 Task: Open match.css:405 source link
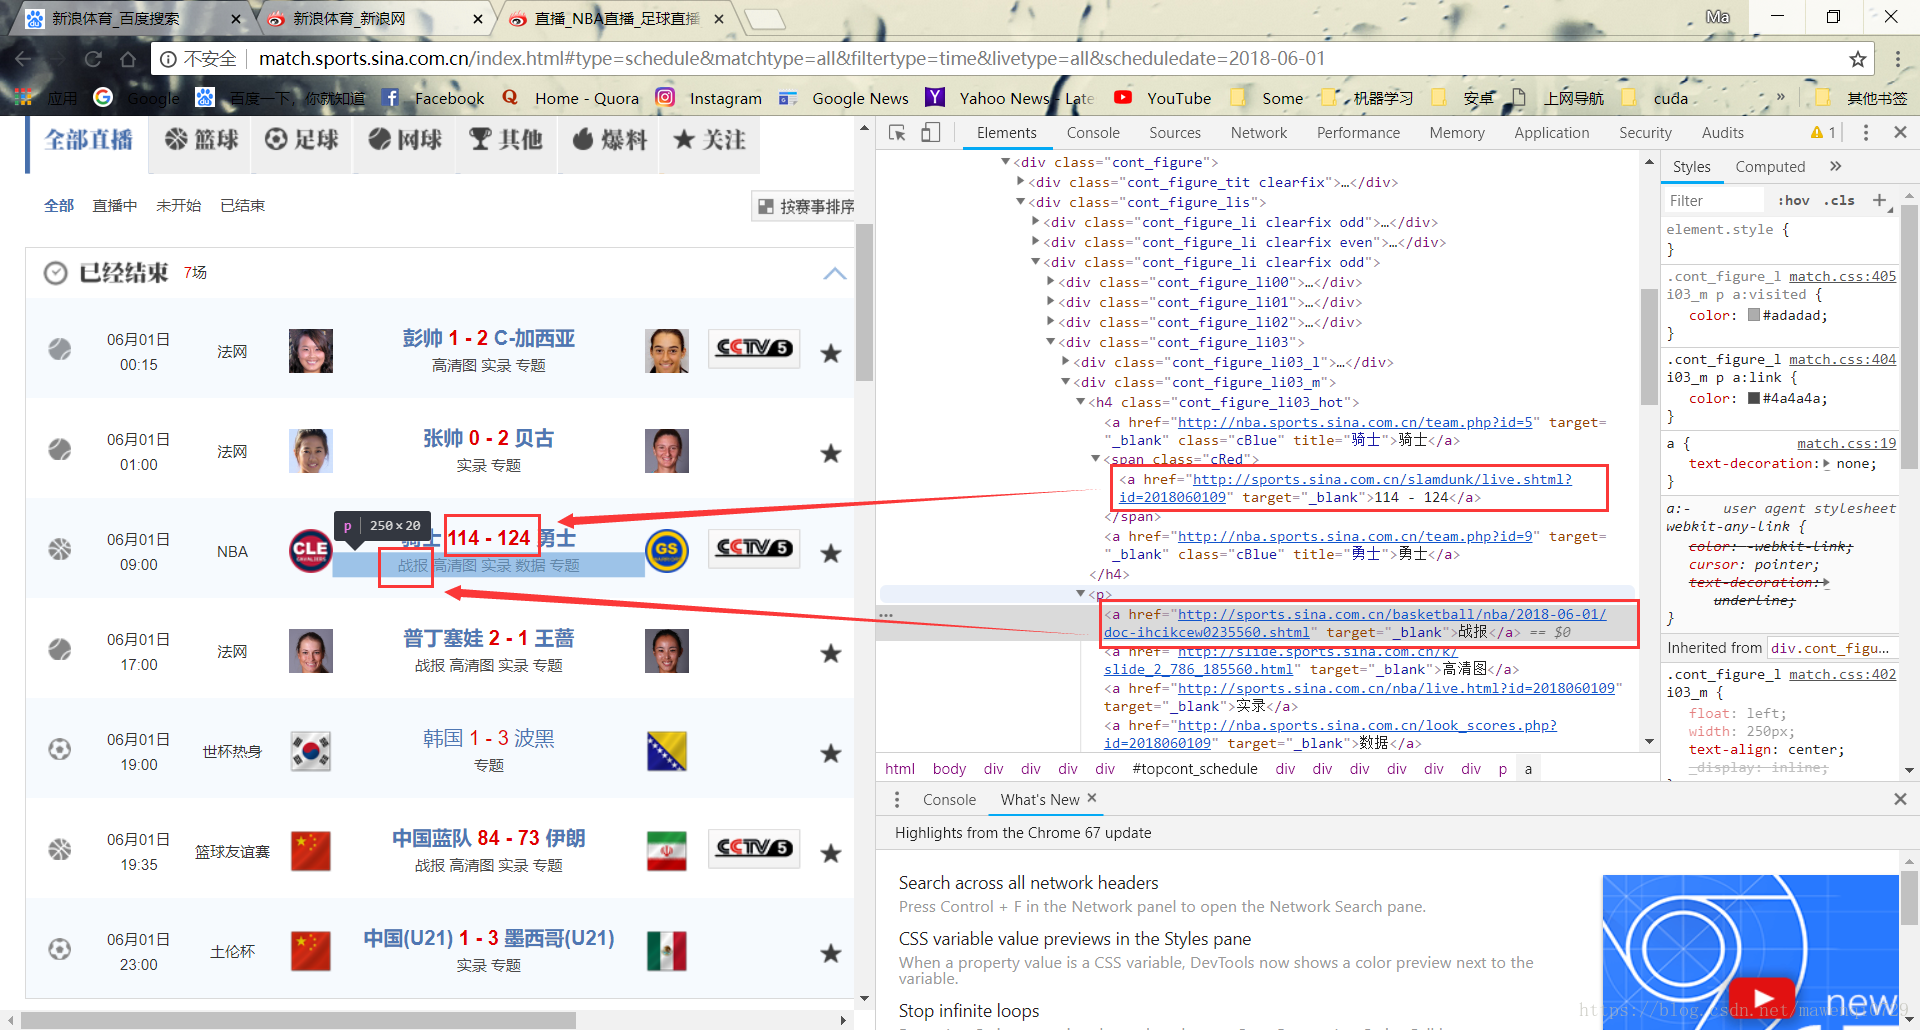pos(1842,277)
